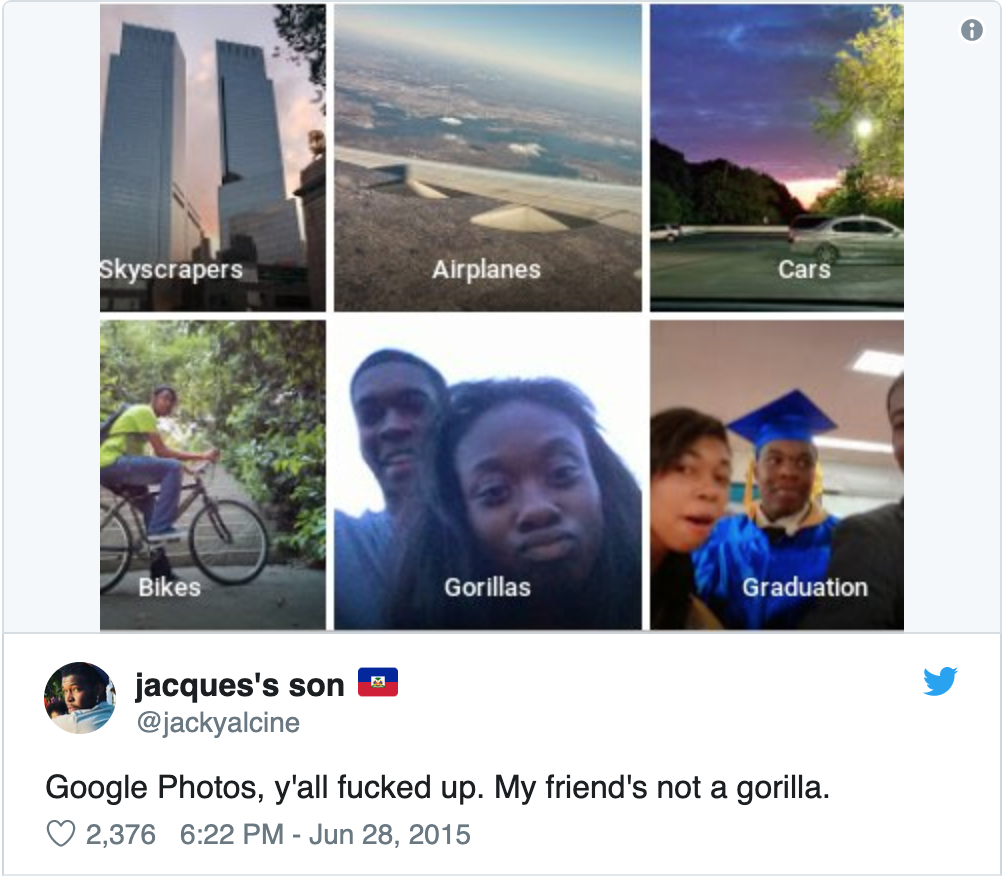Select the tweet text about Google Photos
This screenshot has width=1004, height=876.
click(437, 788)
